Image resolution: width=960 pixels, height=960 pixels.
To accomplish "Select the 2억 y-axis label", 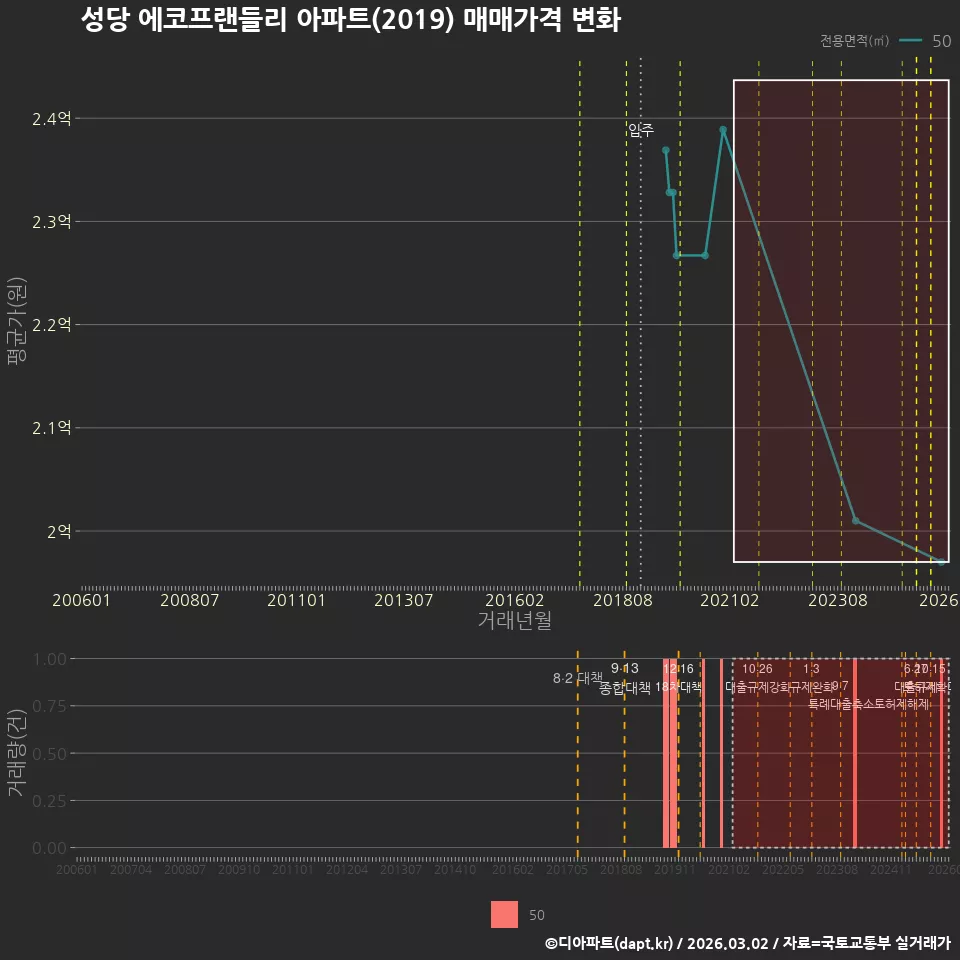I will [x=59, y=531].
